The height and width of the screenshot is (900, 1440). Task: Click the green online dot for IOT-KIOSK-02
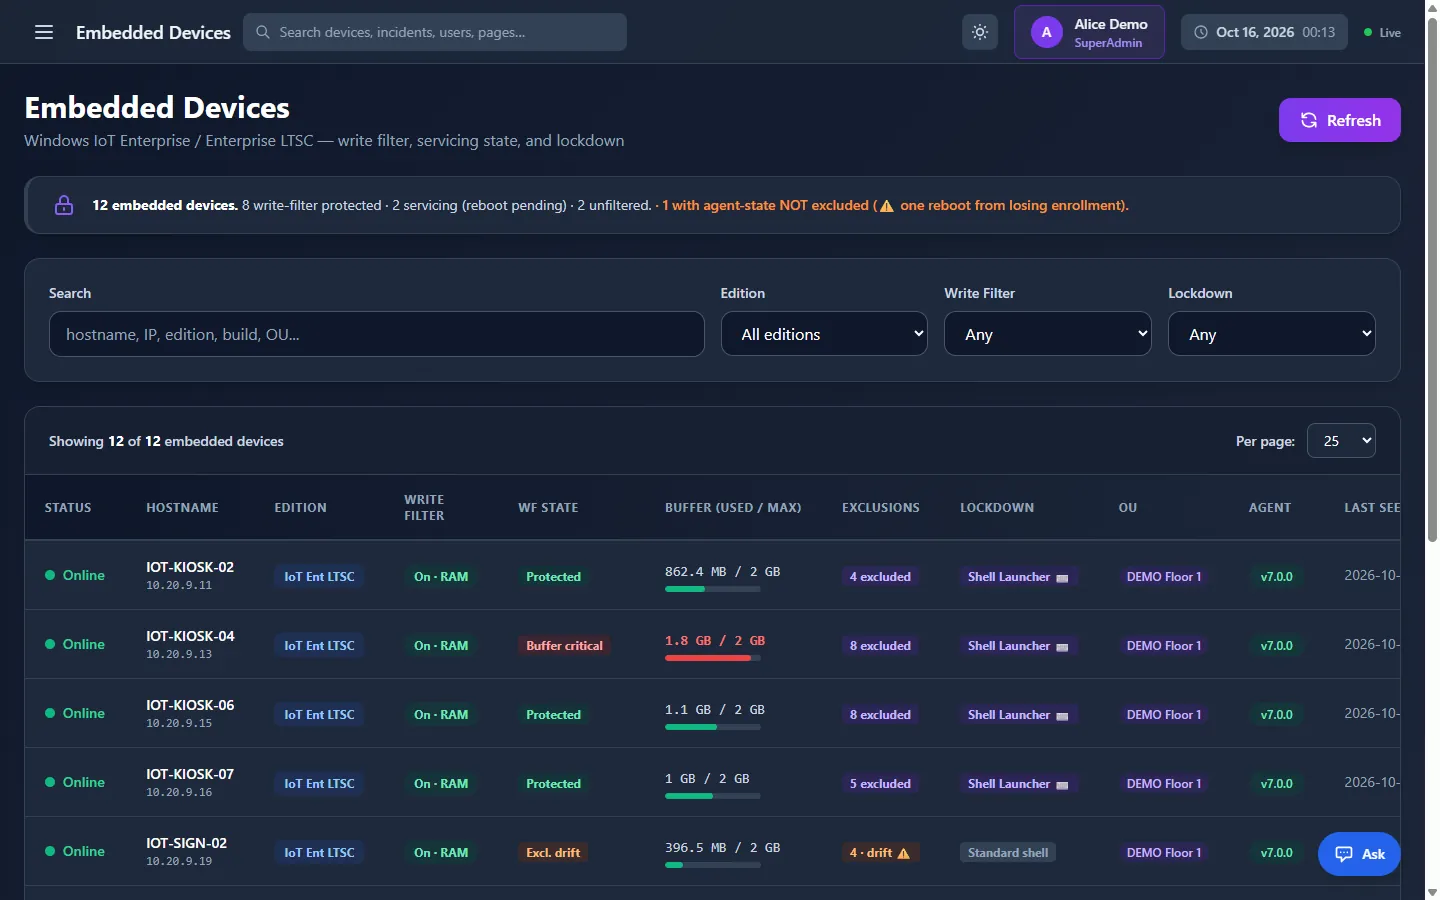pos(50,575)
